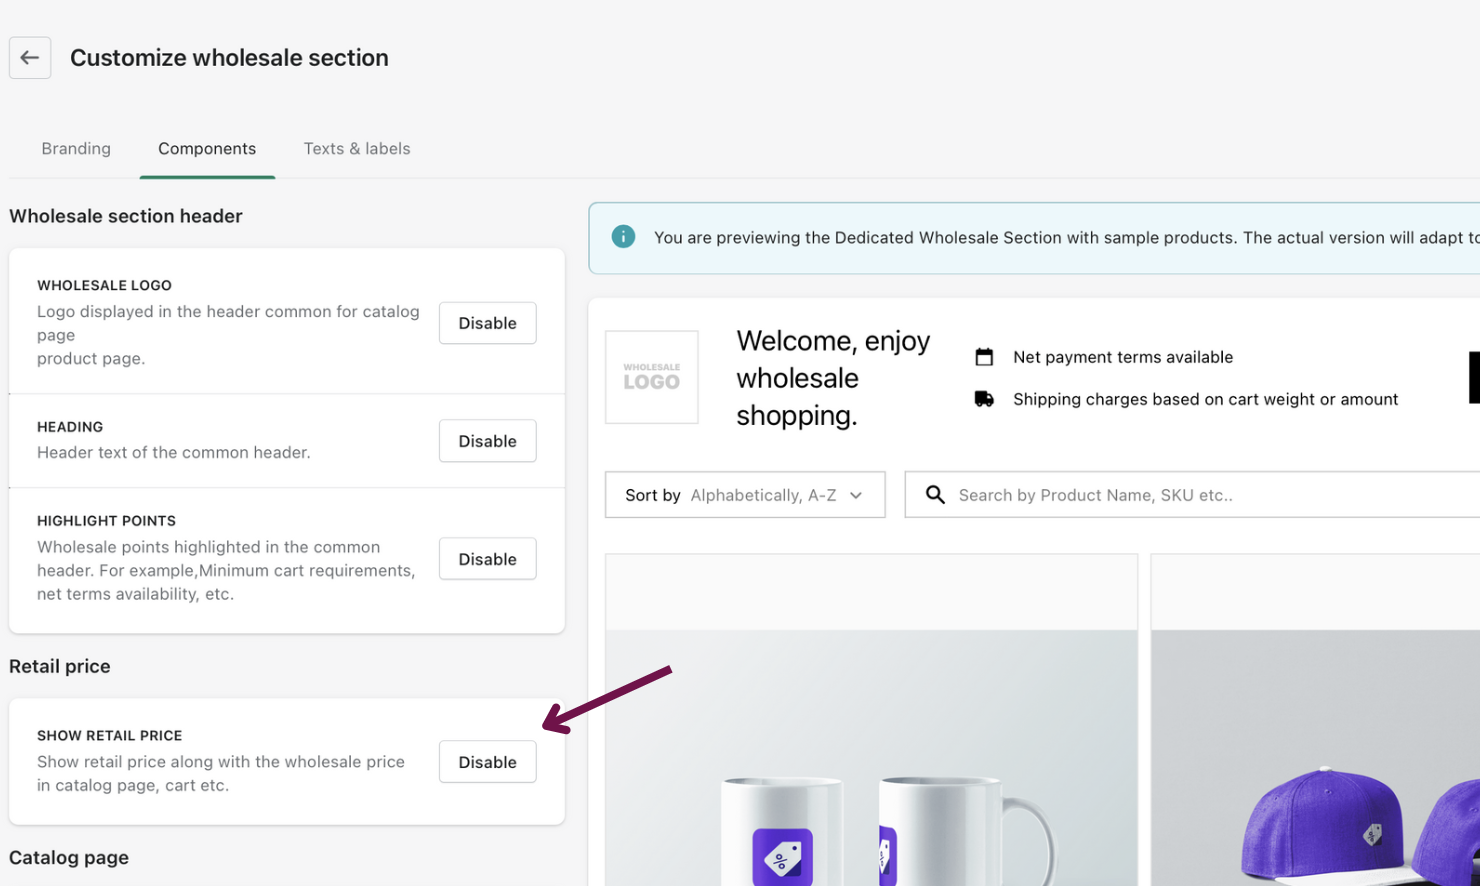Open the Texts & labels tab
The height and width of the screenshot is (886, 1480).
[x=357, y=149]
